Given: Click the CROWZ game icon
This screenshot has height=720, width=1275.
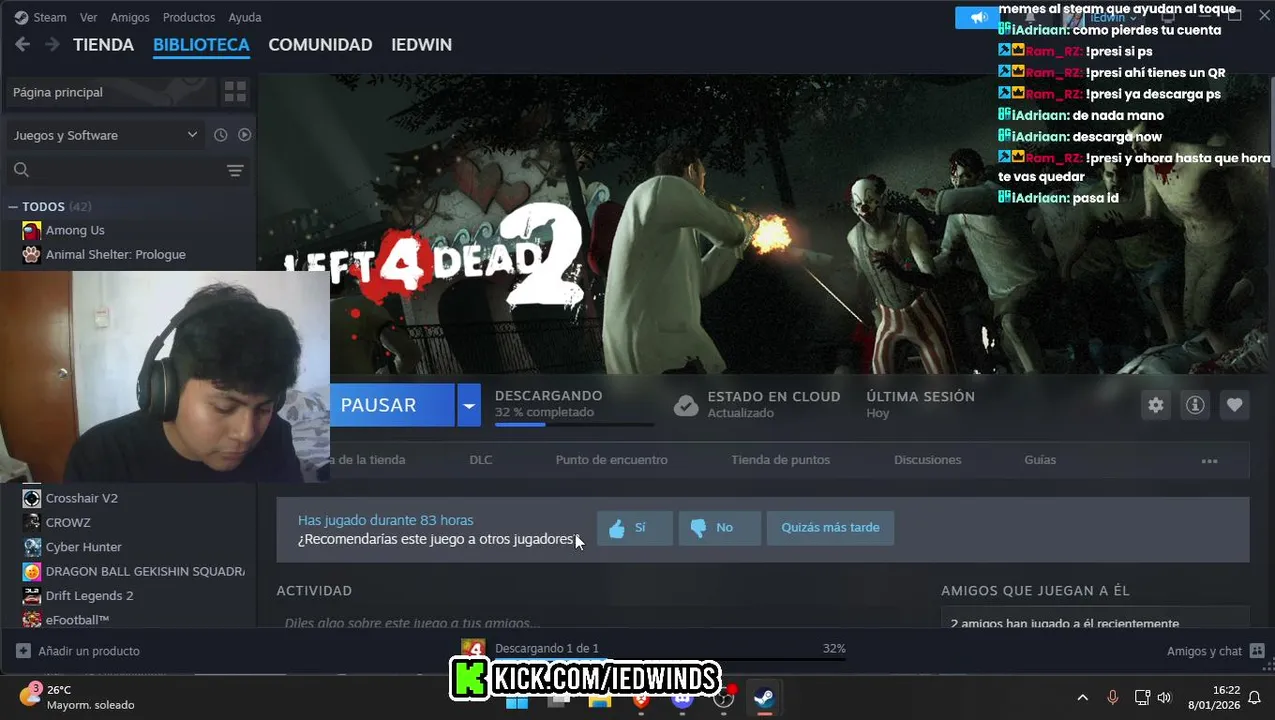Looking at the screenshot, I should (x=31, y=522).
